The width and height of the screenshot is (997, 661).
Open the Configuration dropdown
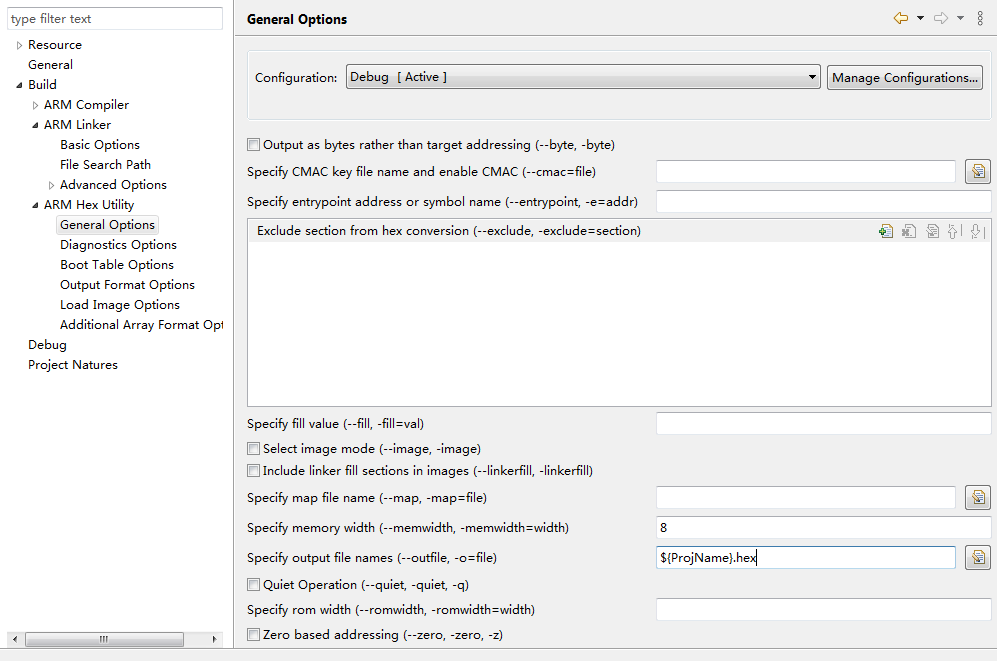click(583, 77)
